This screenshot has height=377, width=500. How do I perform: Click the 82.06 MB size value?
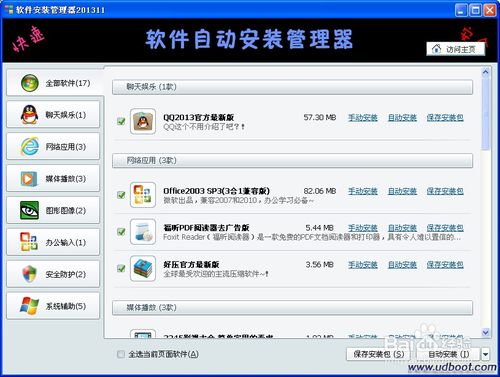[319, 191]
